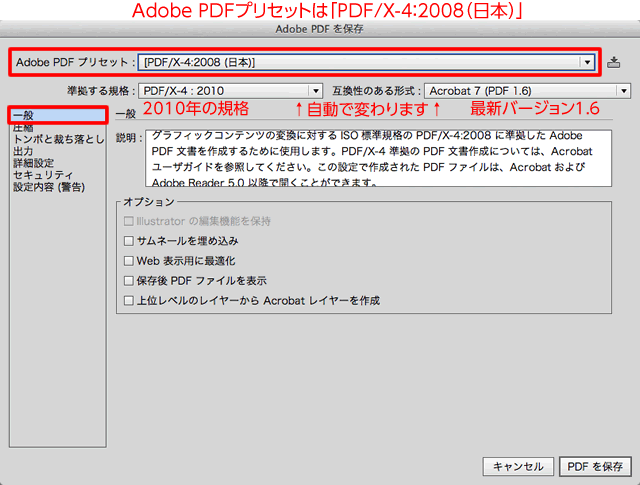
Task: Click the PDF を保存 button
Action: 595,466
